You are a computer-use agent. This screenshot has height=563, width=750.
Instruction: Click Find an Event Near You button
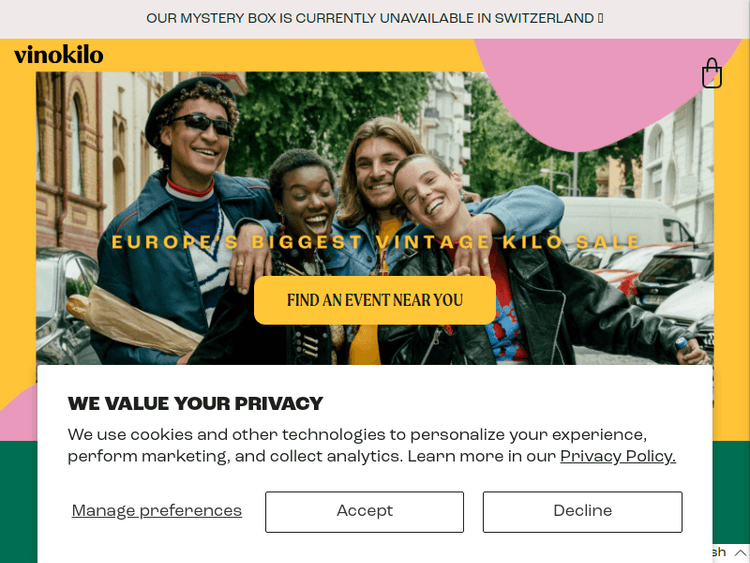(x=375, y=300)
